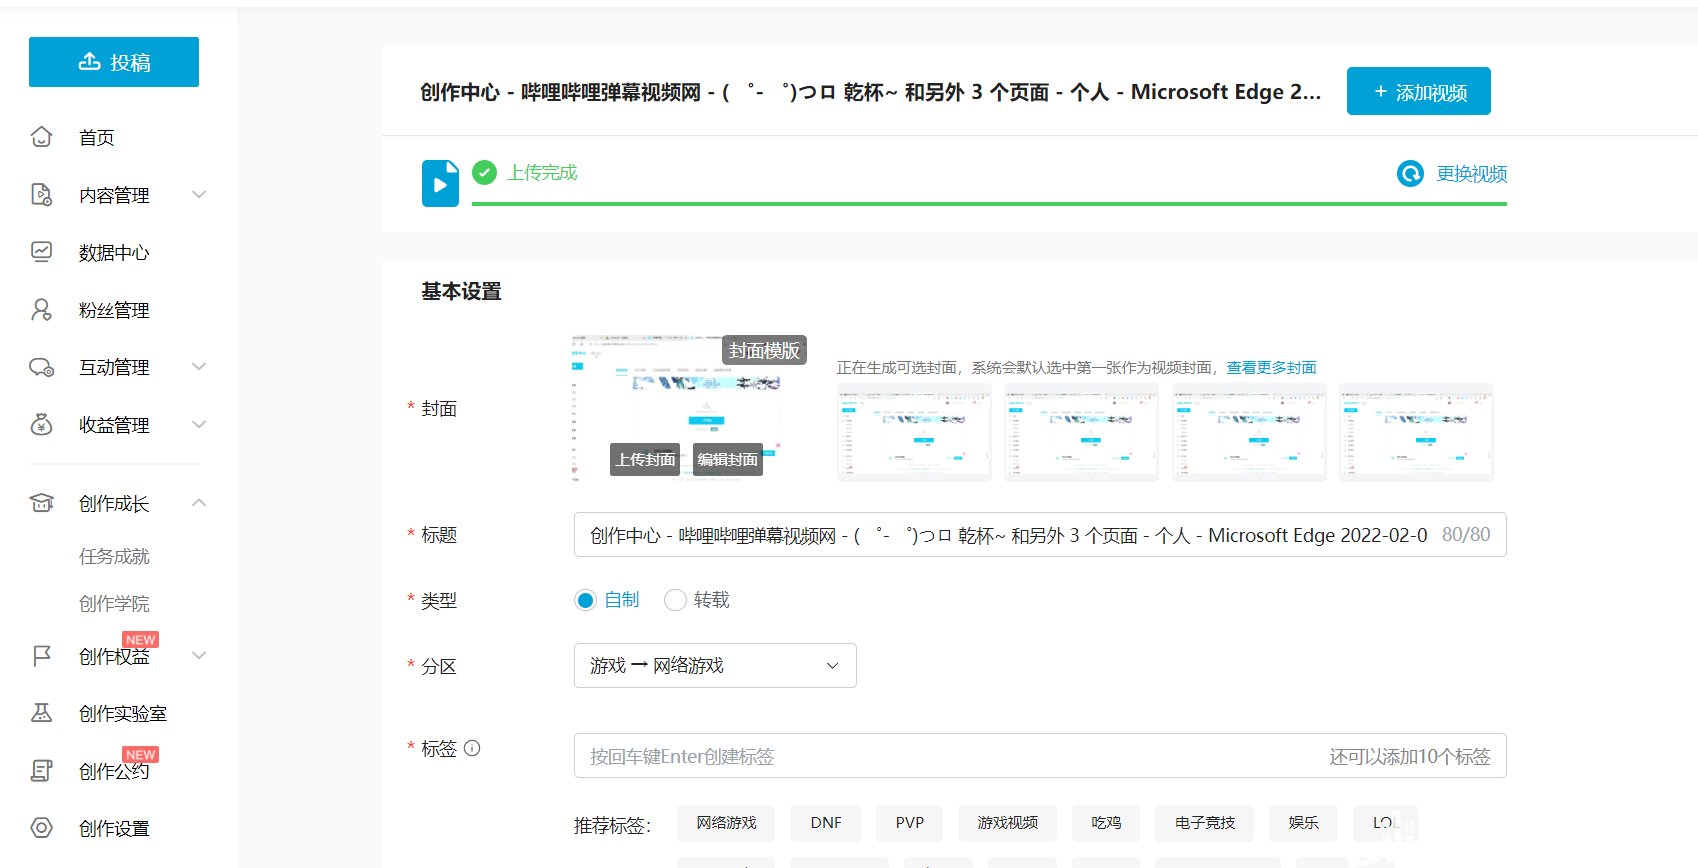Click the green upload-complete checkmark icon
The width and height of the screenshot is (1698, 868).
[484, 173]
